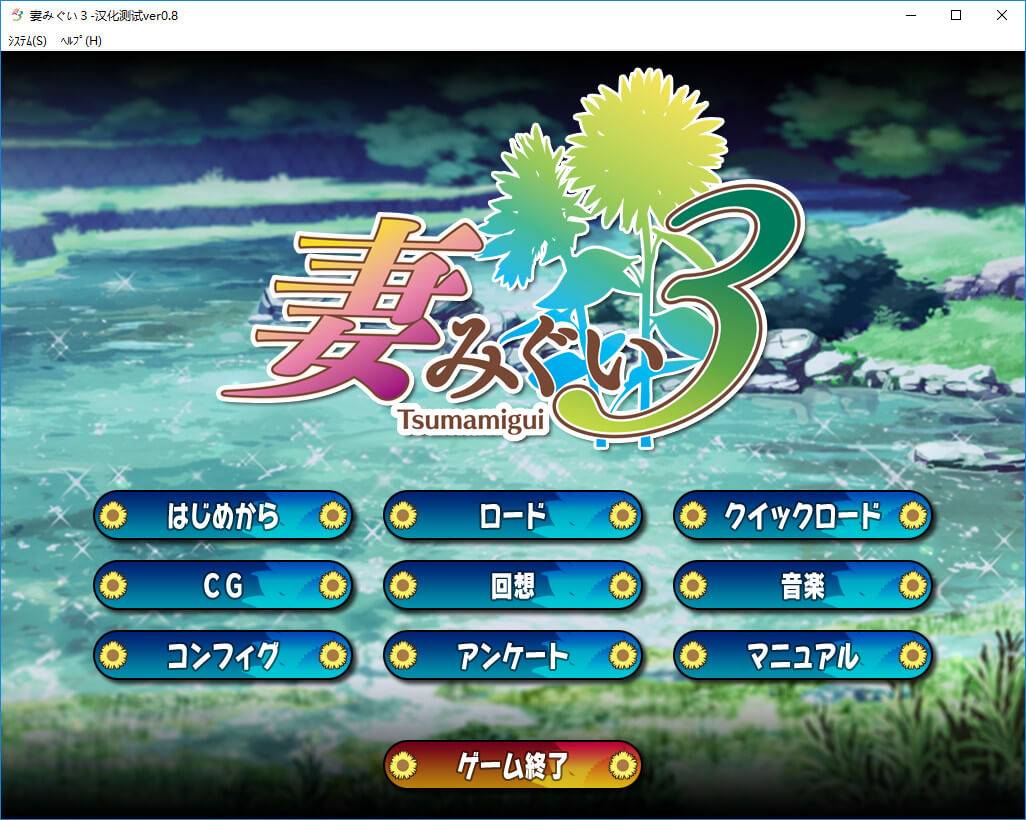Screen dimensions: 1026x820
Task: Click the sunflower icon right of クイックロード
Action: pos(912,516)
